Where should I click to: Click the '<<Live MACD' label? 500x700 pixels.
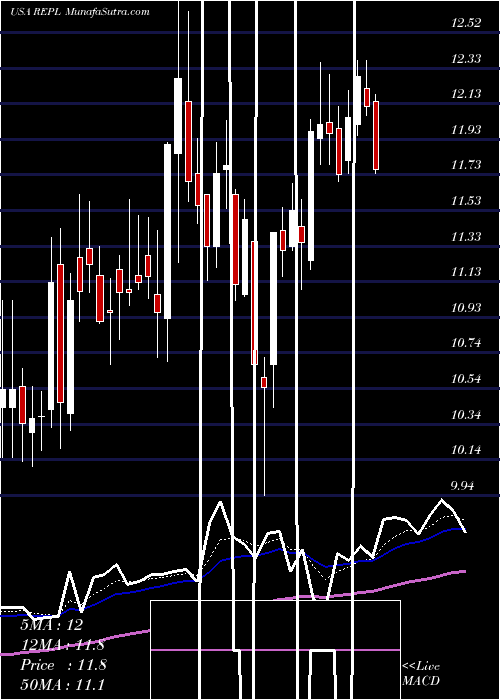(421, 673)
